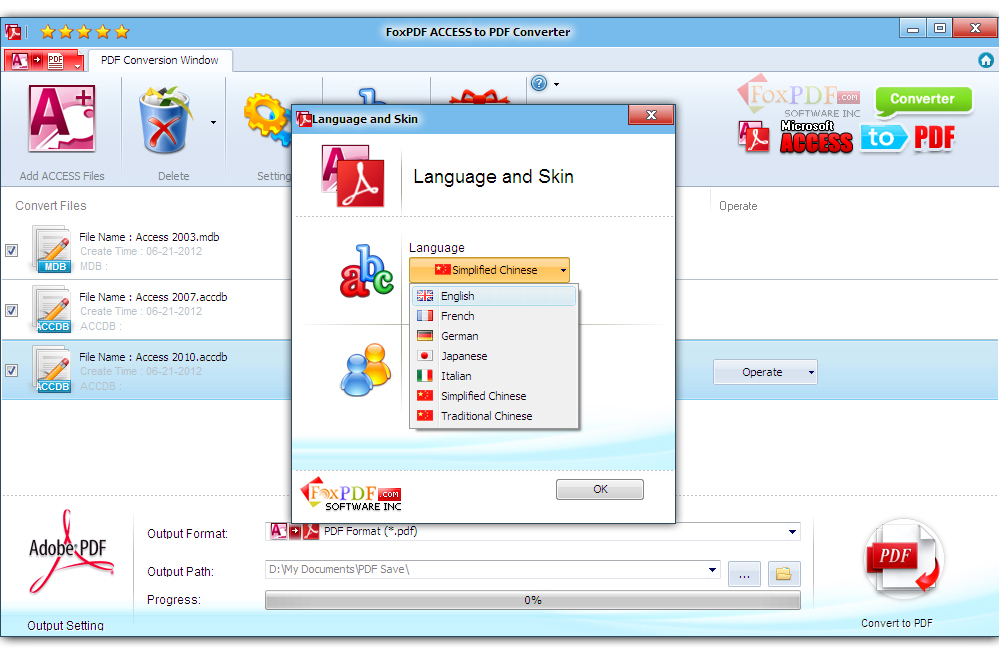Expand the help icon dropdown arrow
The height and width of the screenshot is (652, 999).
pyautogui.click(x=556, y=84)
